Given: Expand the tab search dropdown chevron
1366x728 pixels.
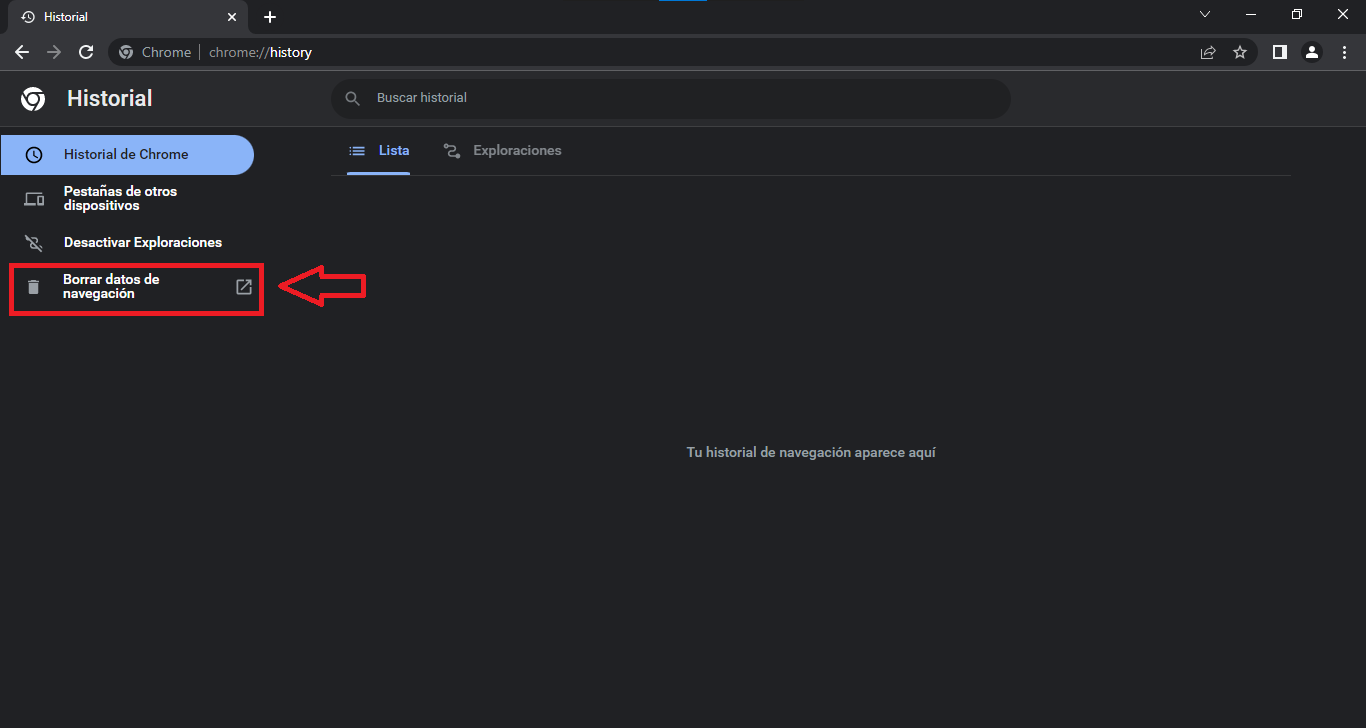Looking at the screenshot, I should [x=1205, y=15].
